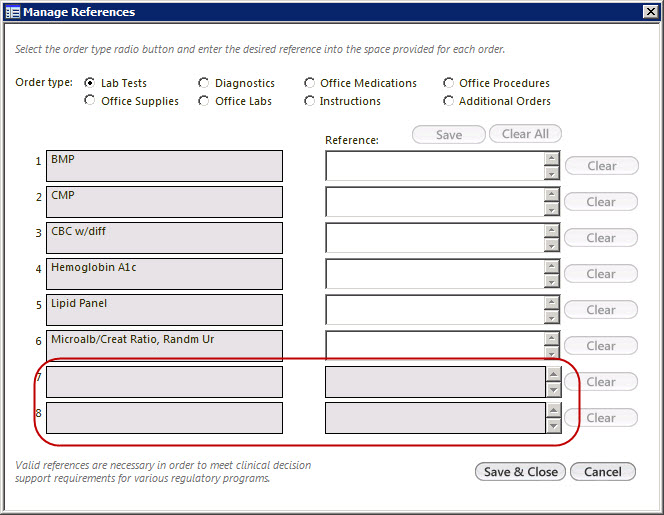Click down arrow in CBC w/diff reference box
This screenshot has height=515, width=664.
551,245
